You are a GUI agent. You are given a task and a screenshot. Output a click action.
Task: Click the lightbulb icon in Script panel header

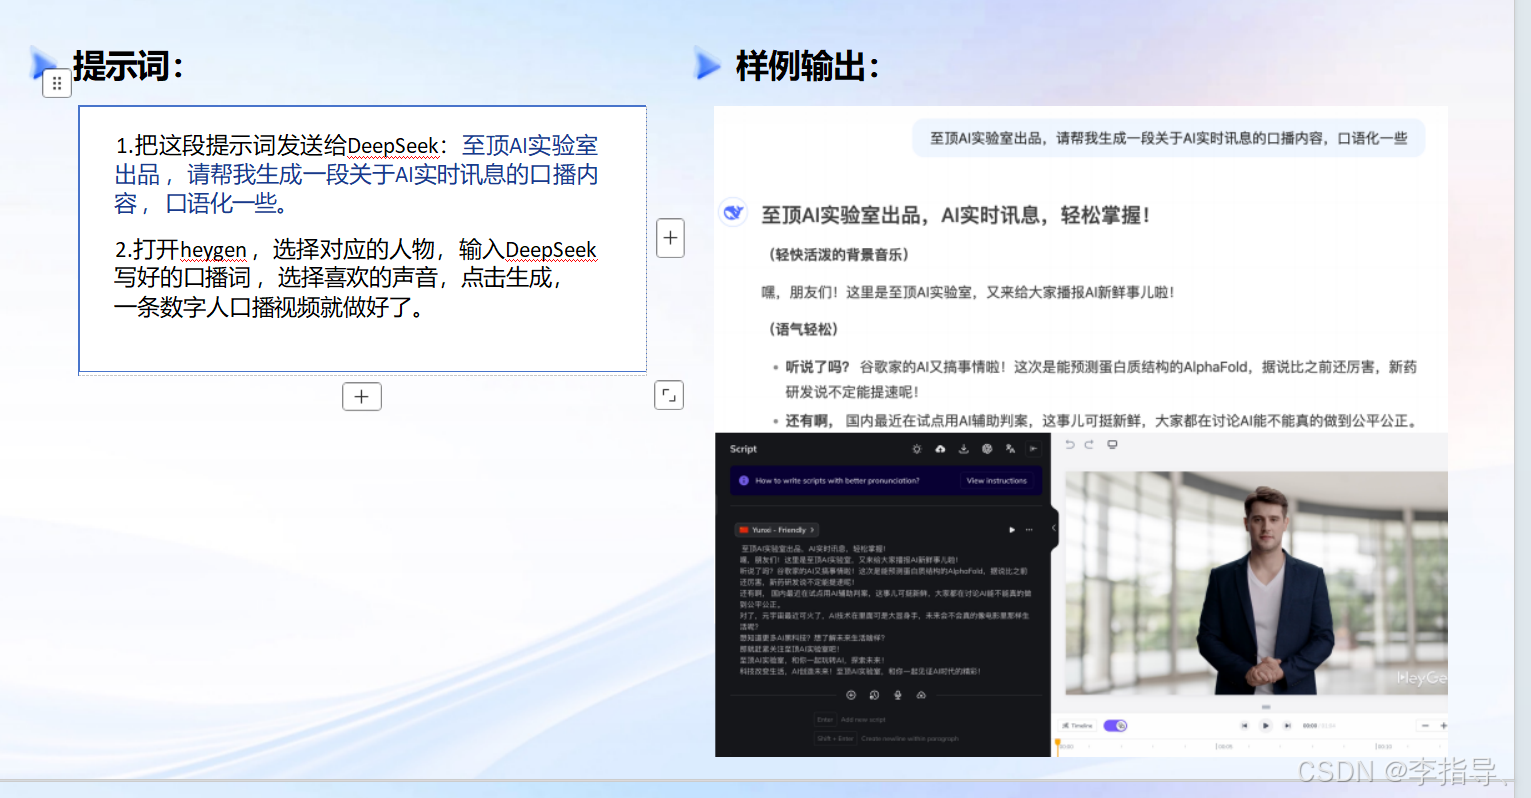pos(917,449)
